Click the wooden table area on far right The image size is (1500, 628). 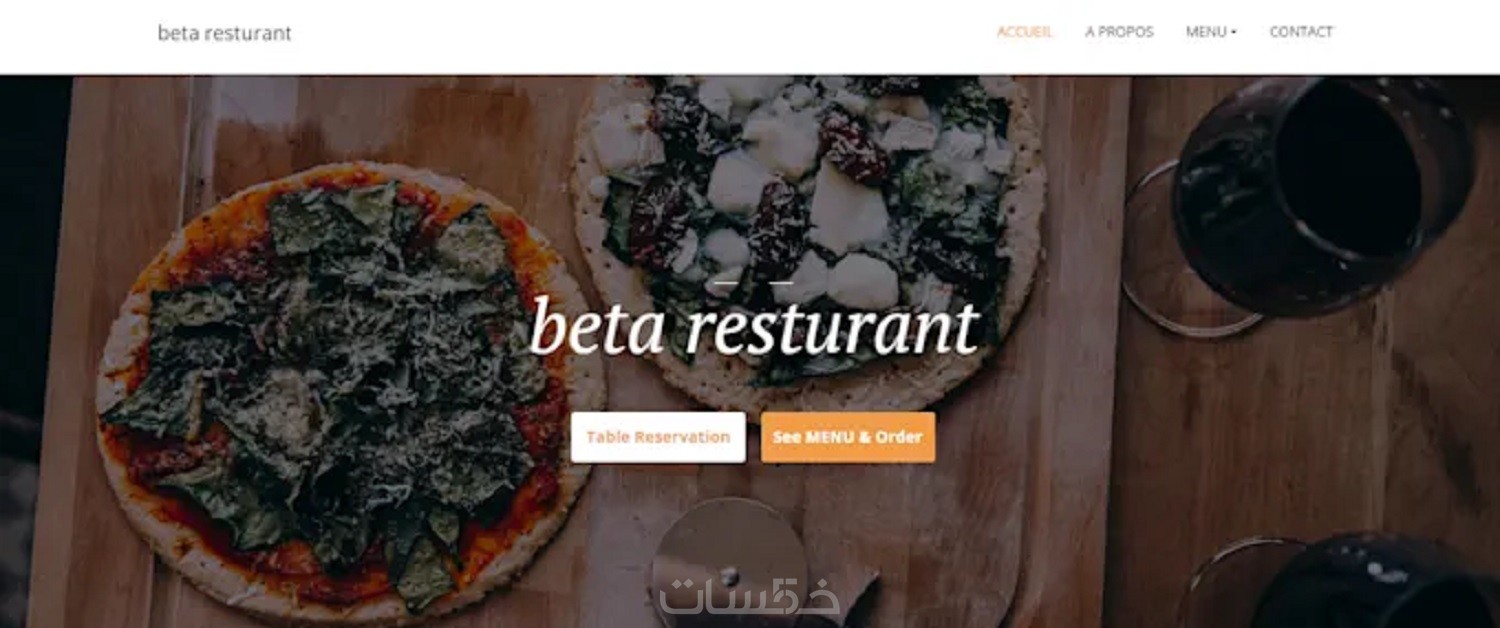click(1440, 420)
